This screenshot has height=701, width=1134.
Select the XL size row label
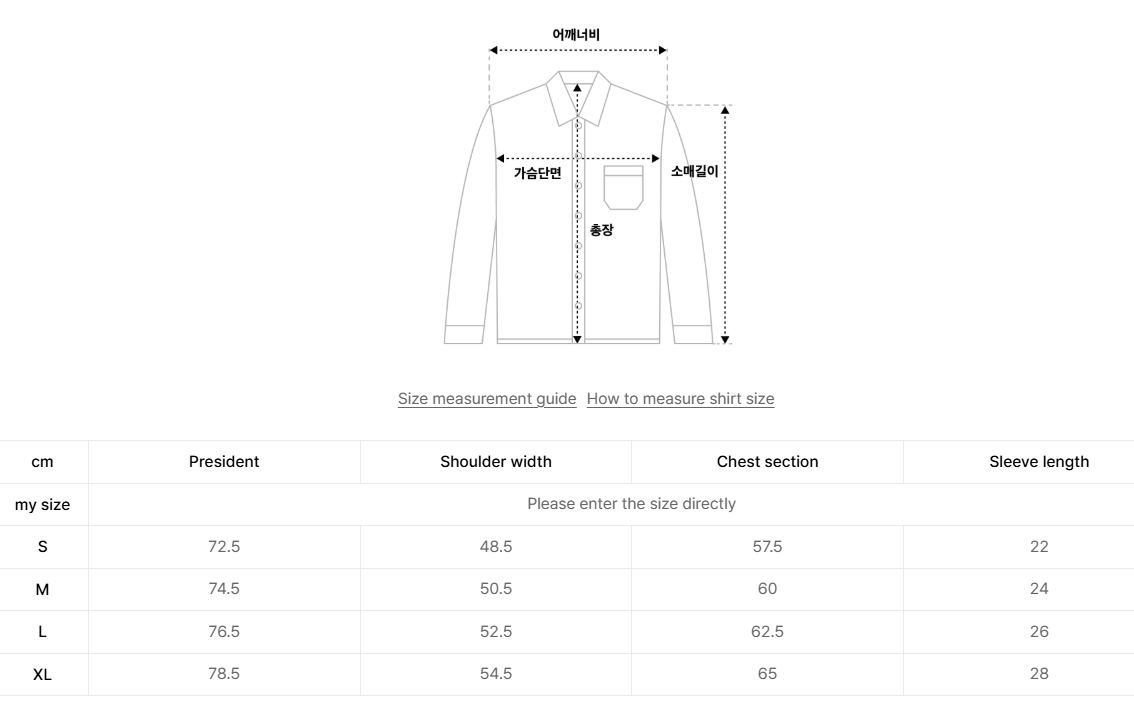click(43, 674)
